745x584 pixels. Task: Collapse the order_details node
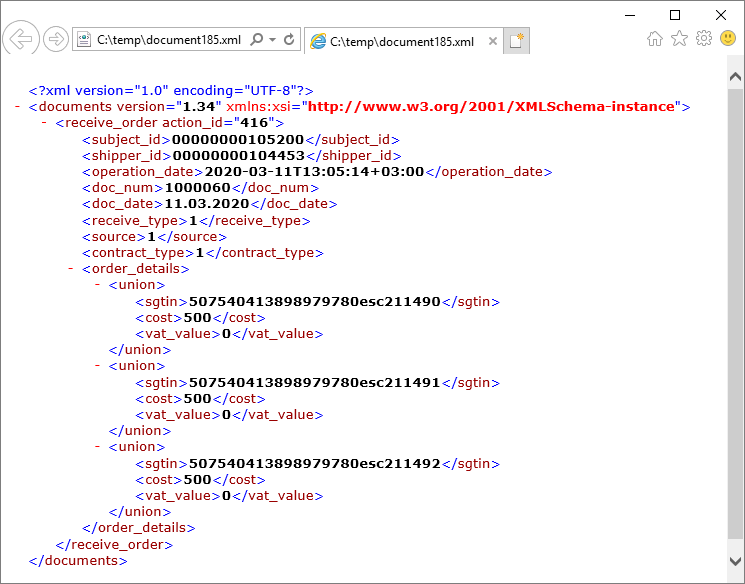coord(70,269)
